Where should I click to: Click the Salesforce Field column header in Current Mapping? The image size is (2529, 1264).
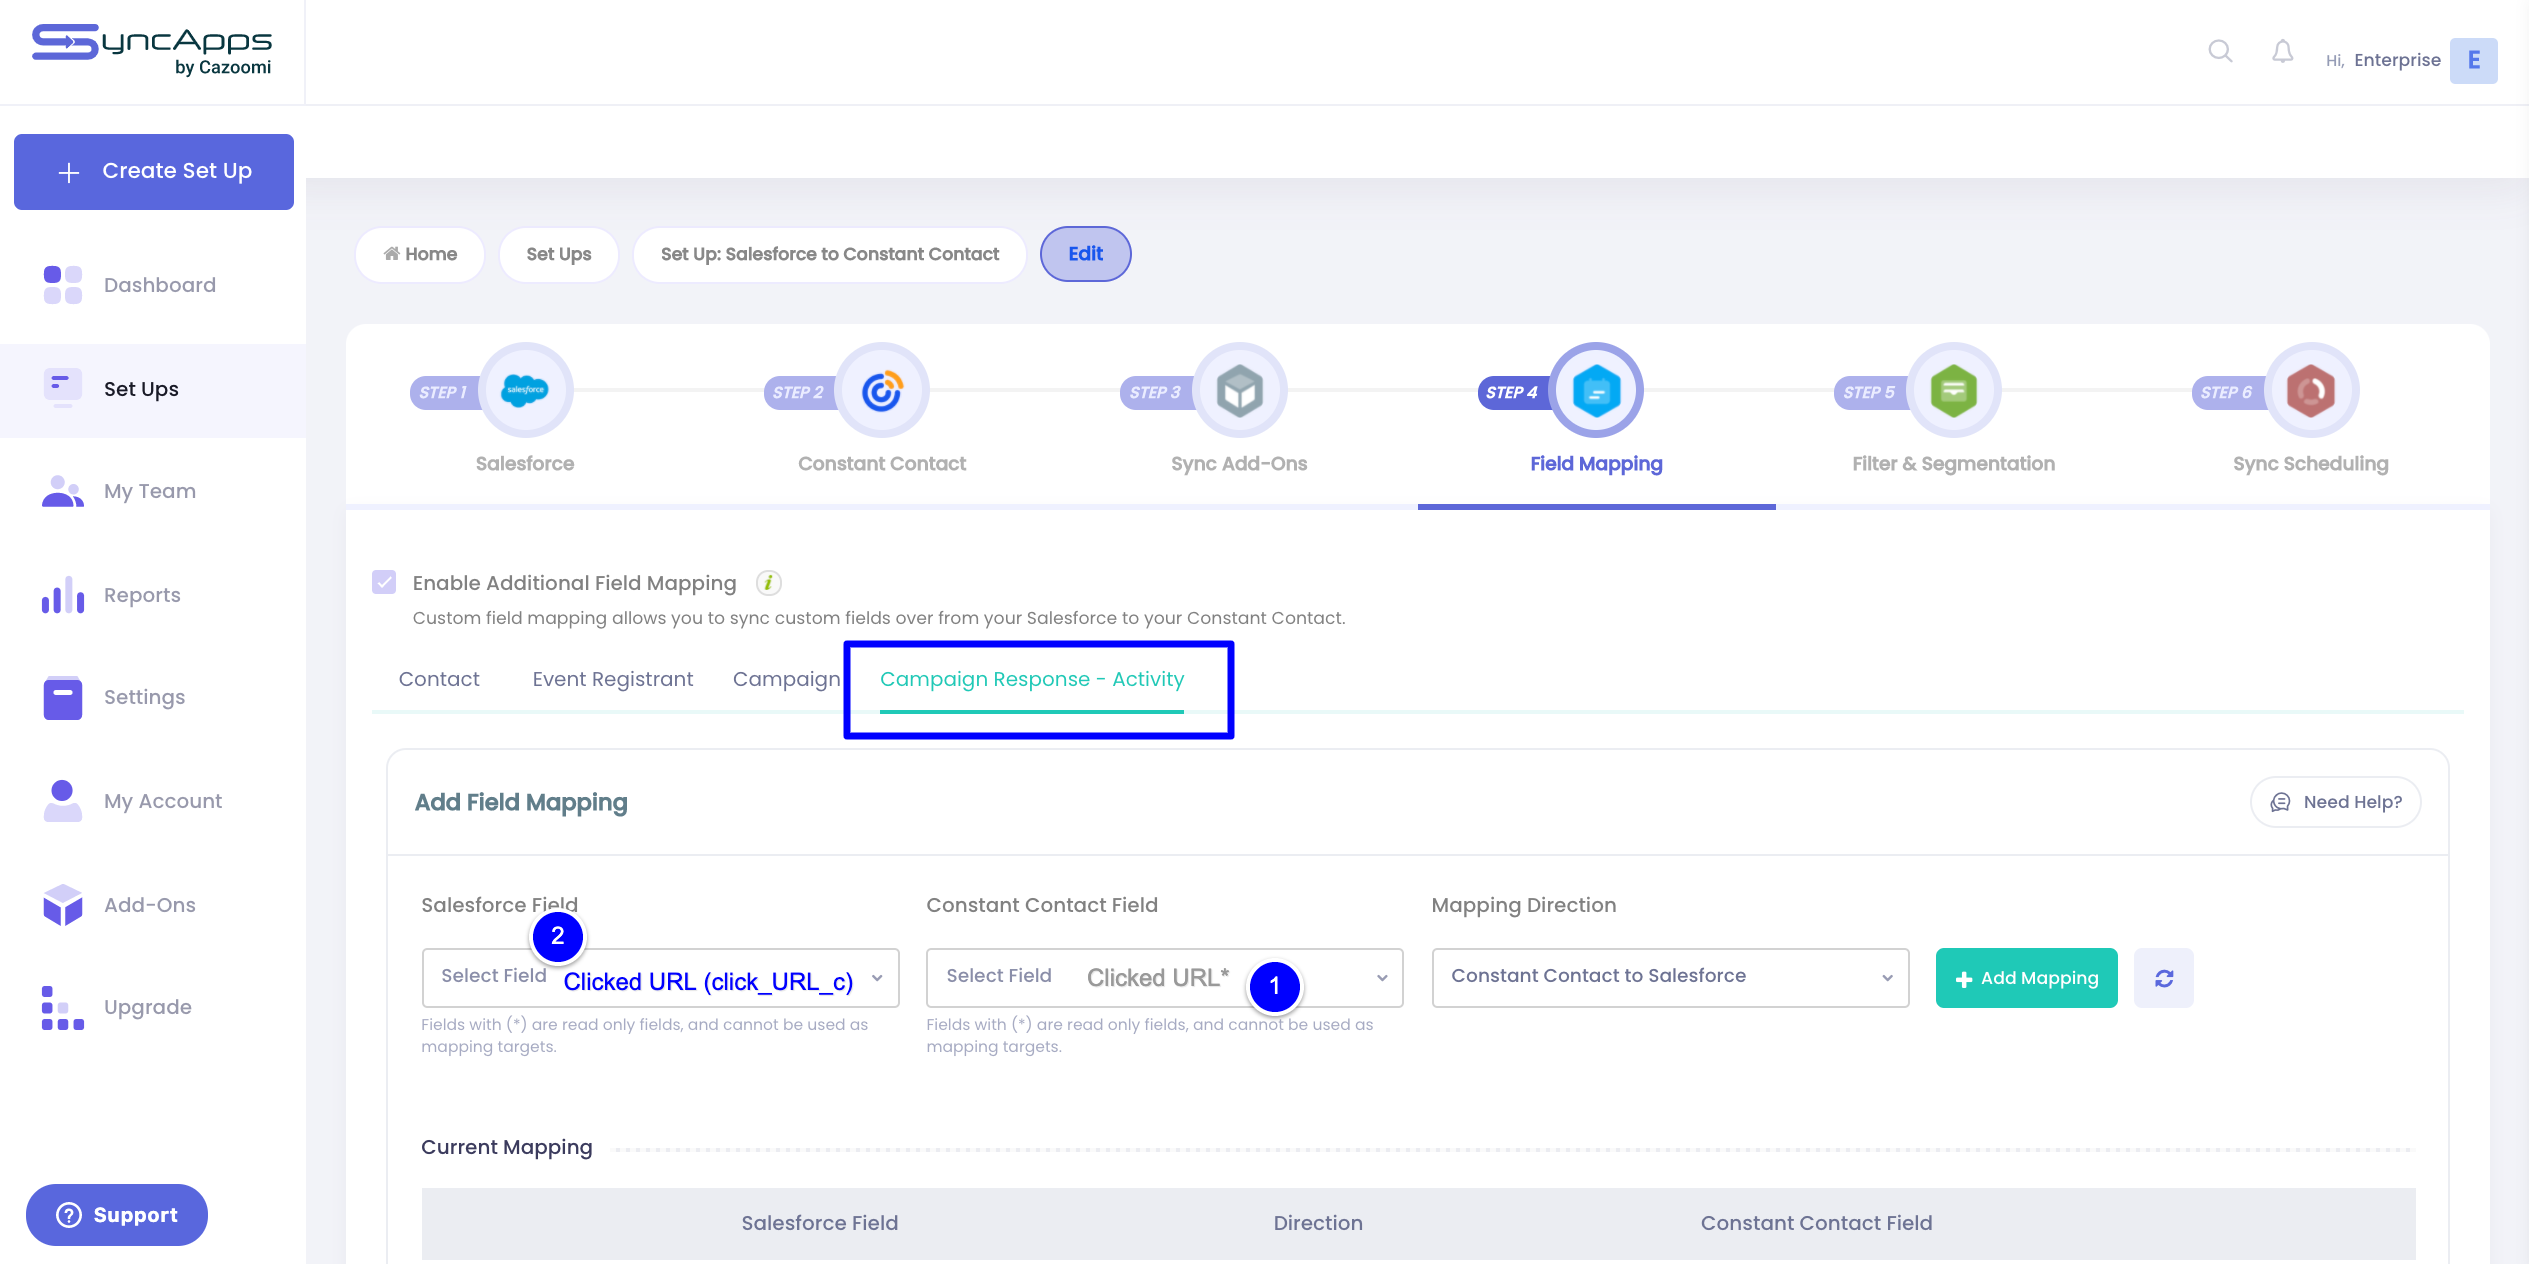(x=819, y=1223)
